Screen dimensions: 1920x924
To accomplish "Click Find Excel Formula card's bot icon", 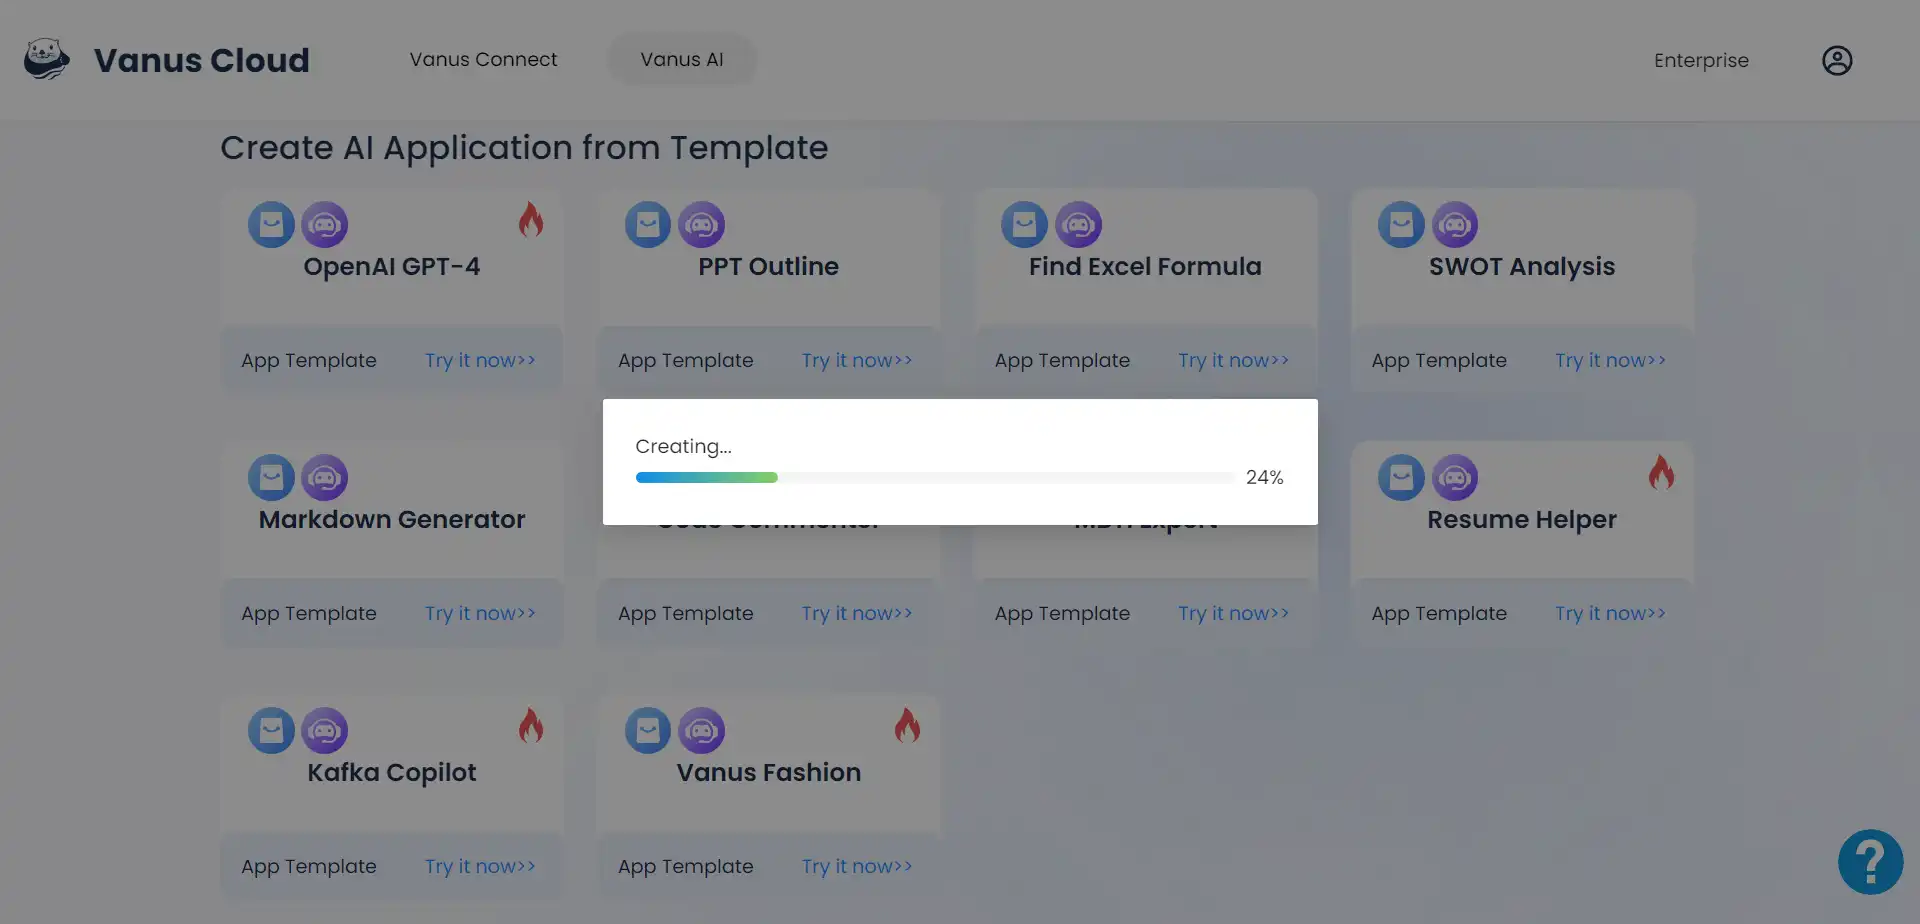I will click(1079, 225).
